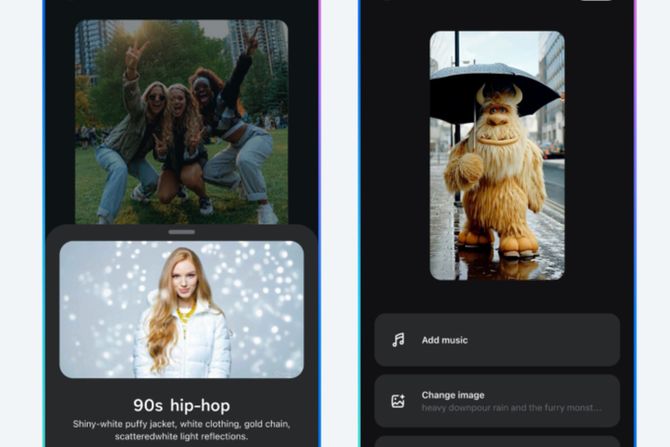Click the "Shiny-white puffy jacket" description text
This screenshot has width=670, height=447.
[182, 430]
